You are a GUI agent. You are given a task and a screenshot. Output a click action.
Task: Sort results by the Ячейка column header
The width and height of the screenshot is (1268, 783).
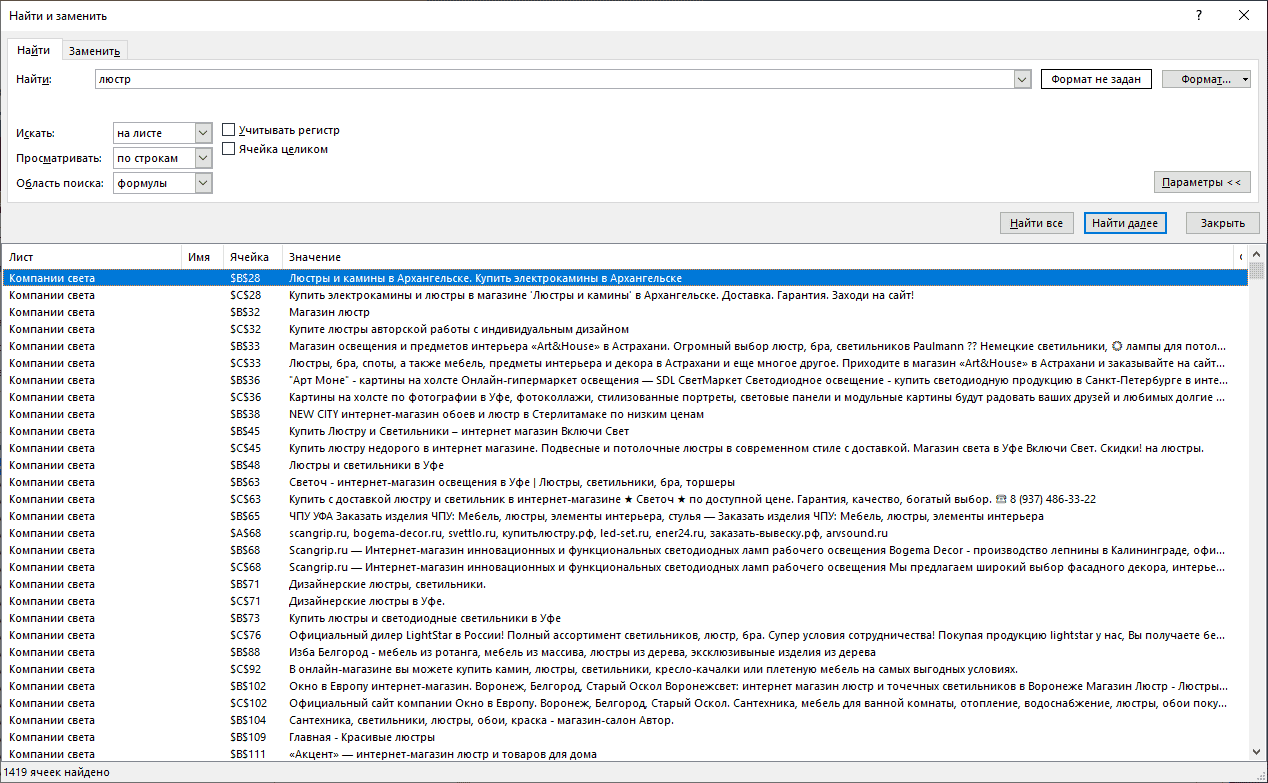click(x=252, y=257)
